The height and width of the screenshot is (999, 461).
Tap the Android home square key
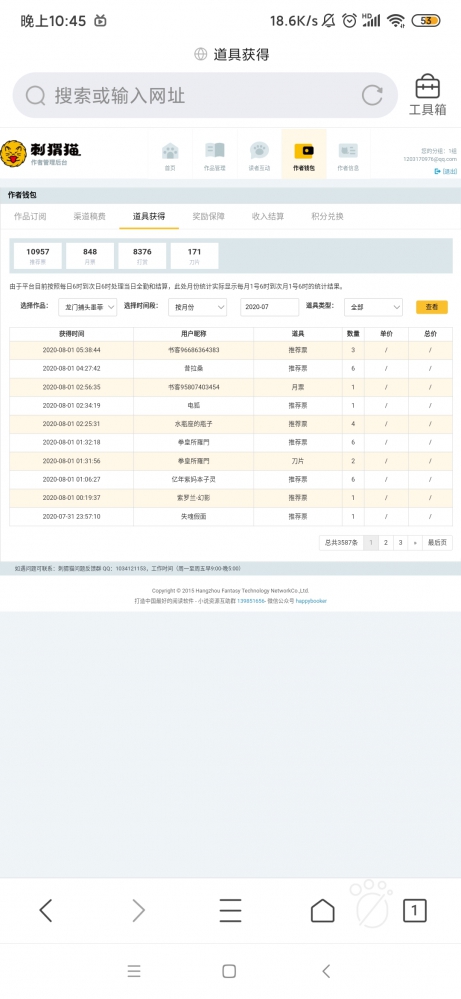pos(229,971)
